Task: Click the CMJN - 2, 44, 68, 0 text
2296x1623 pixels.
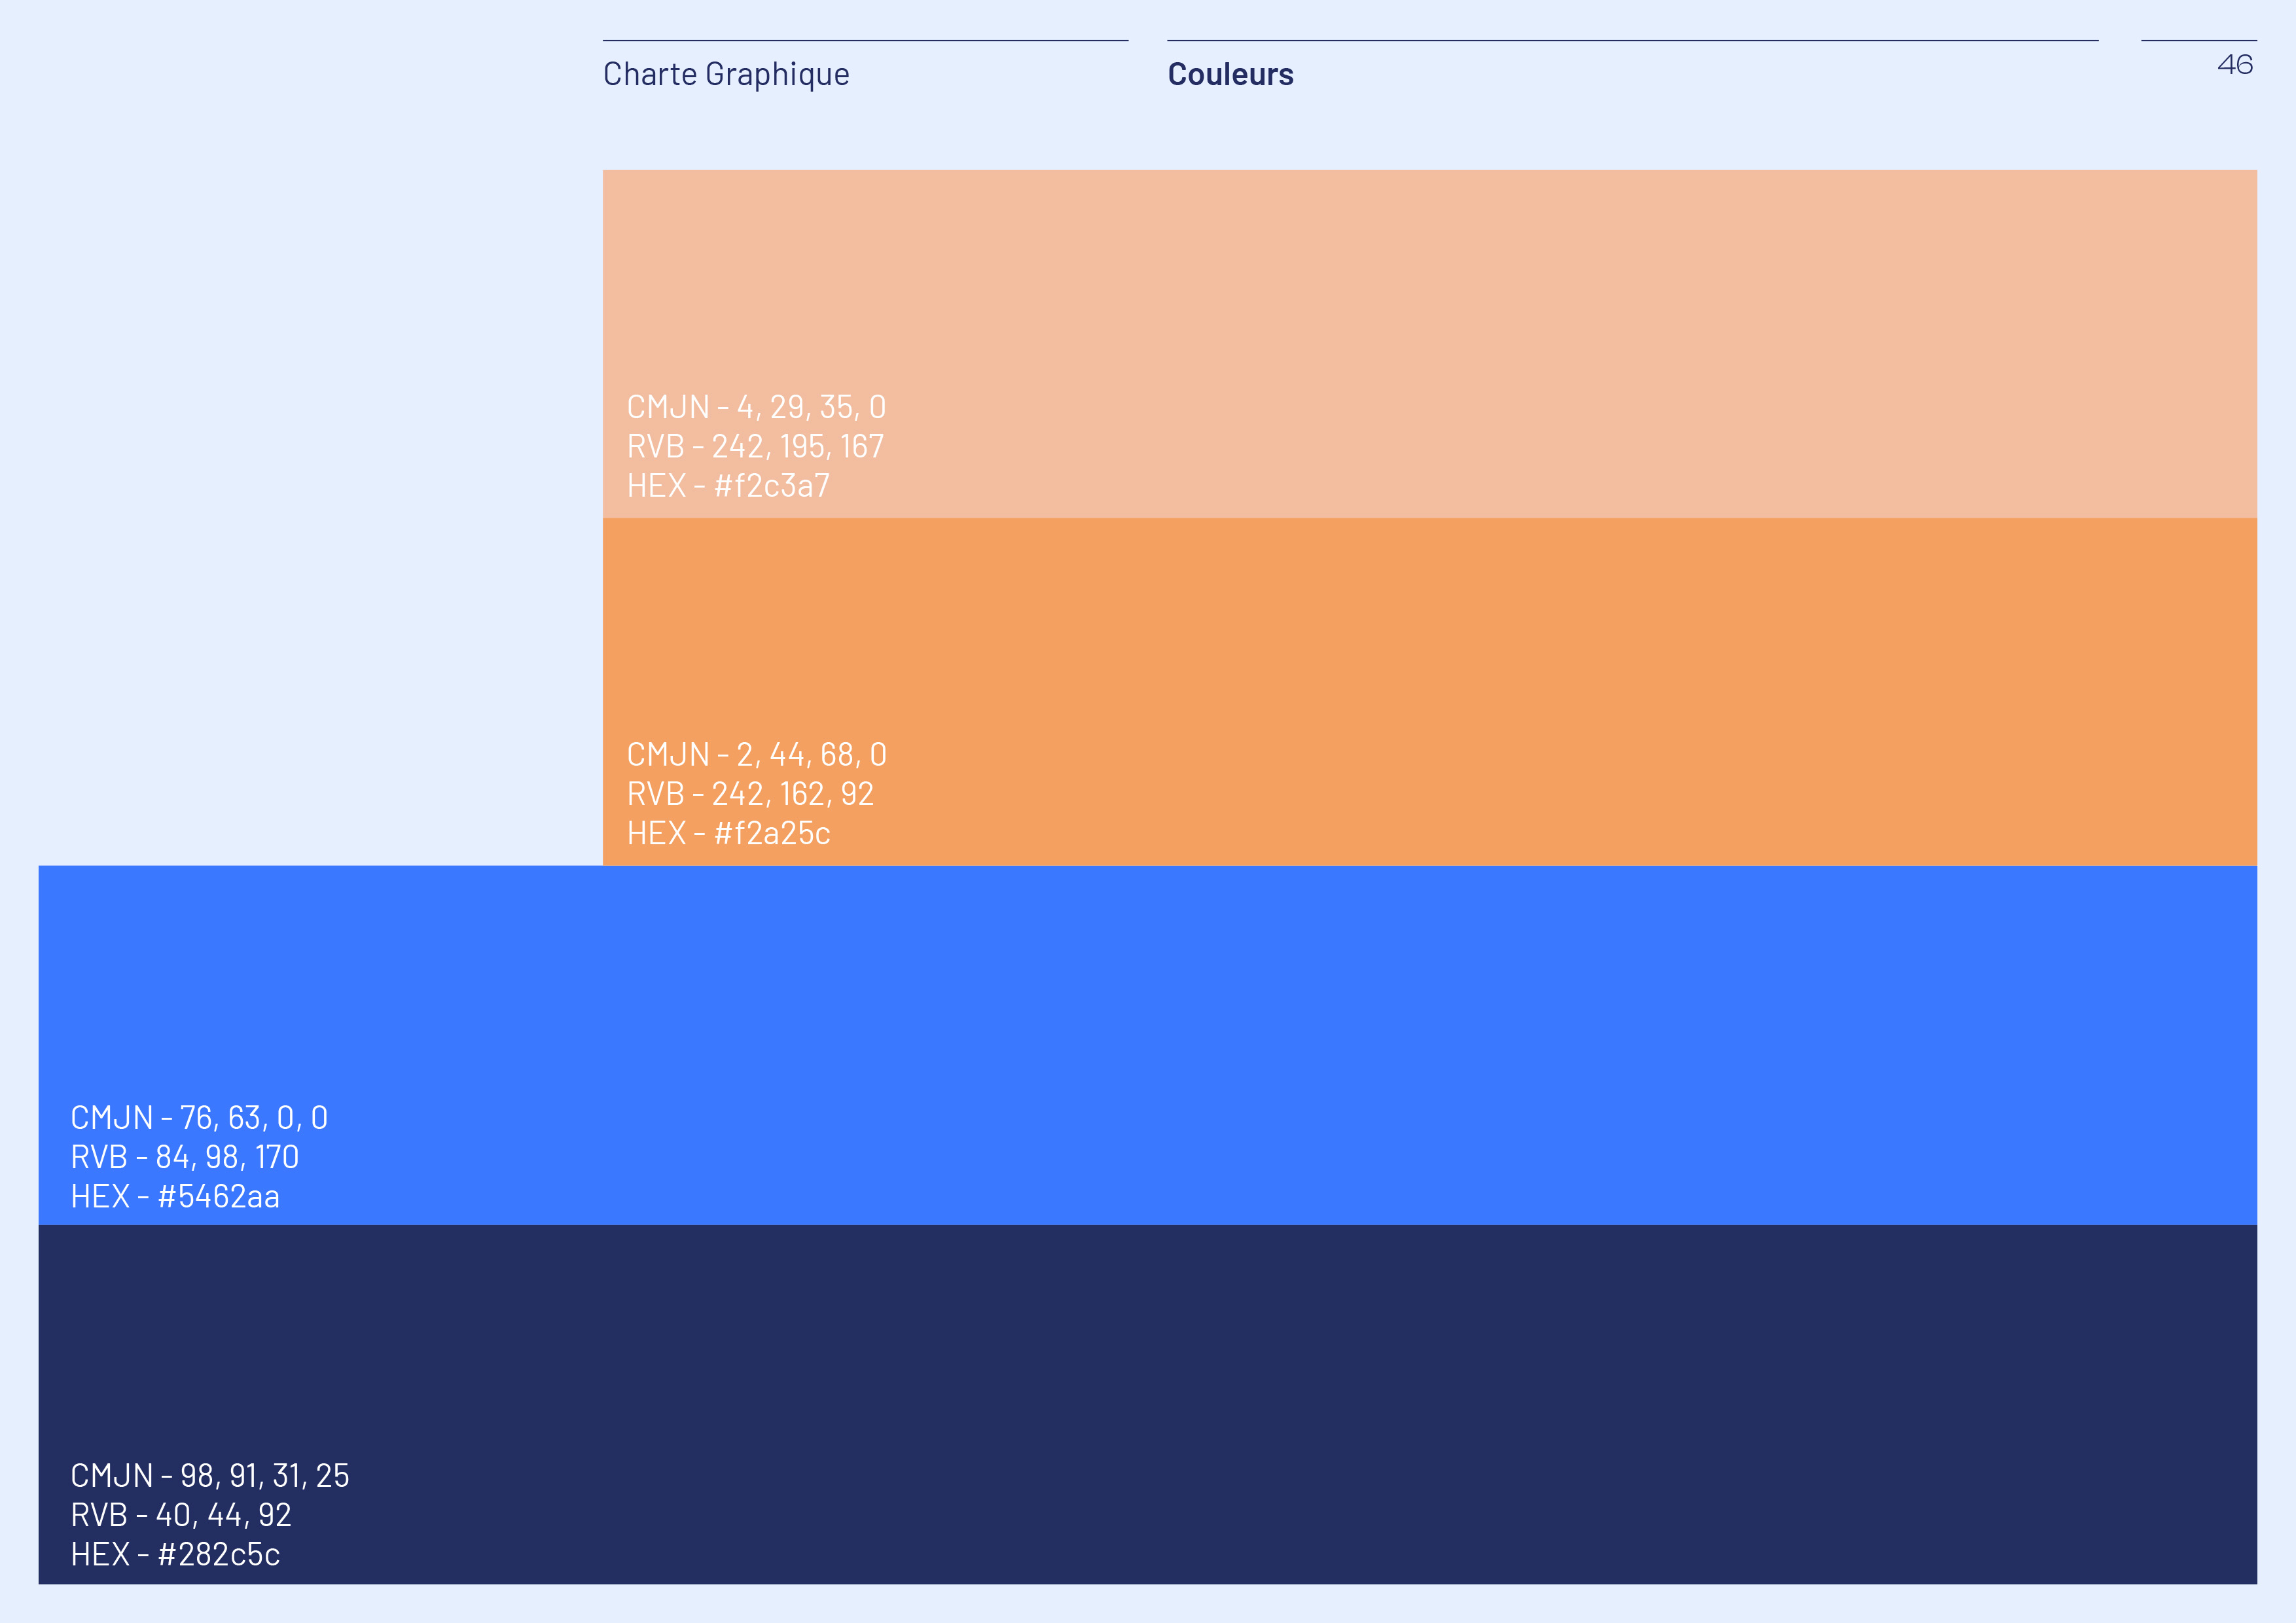Action: pyautogui.click(x=756, y=754)
